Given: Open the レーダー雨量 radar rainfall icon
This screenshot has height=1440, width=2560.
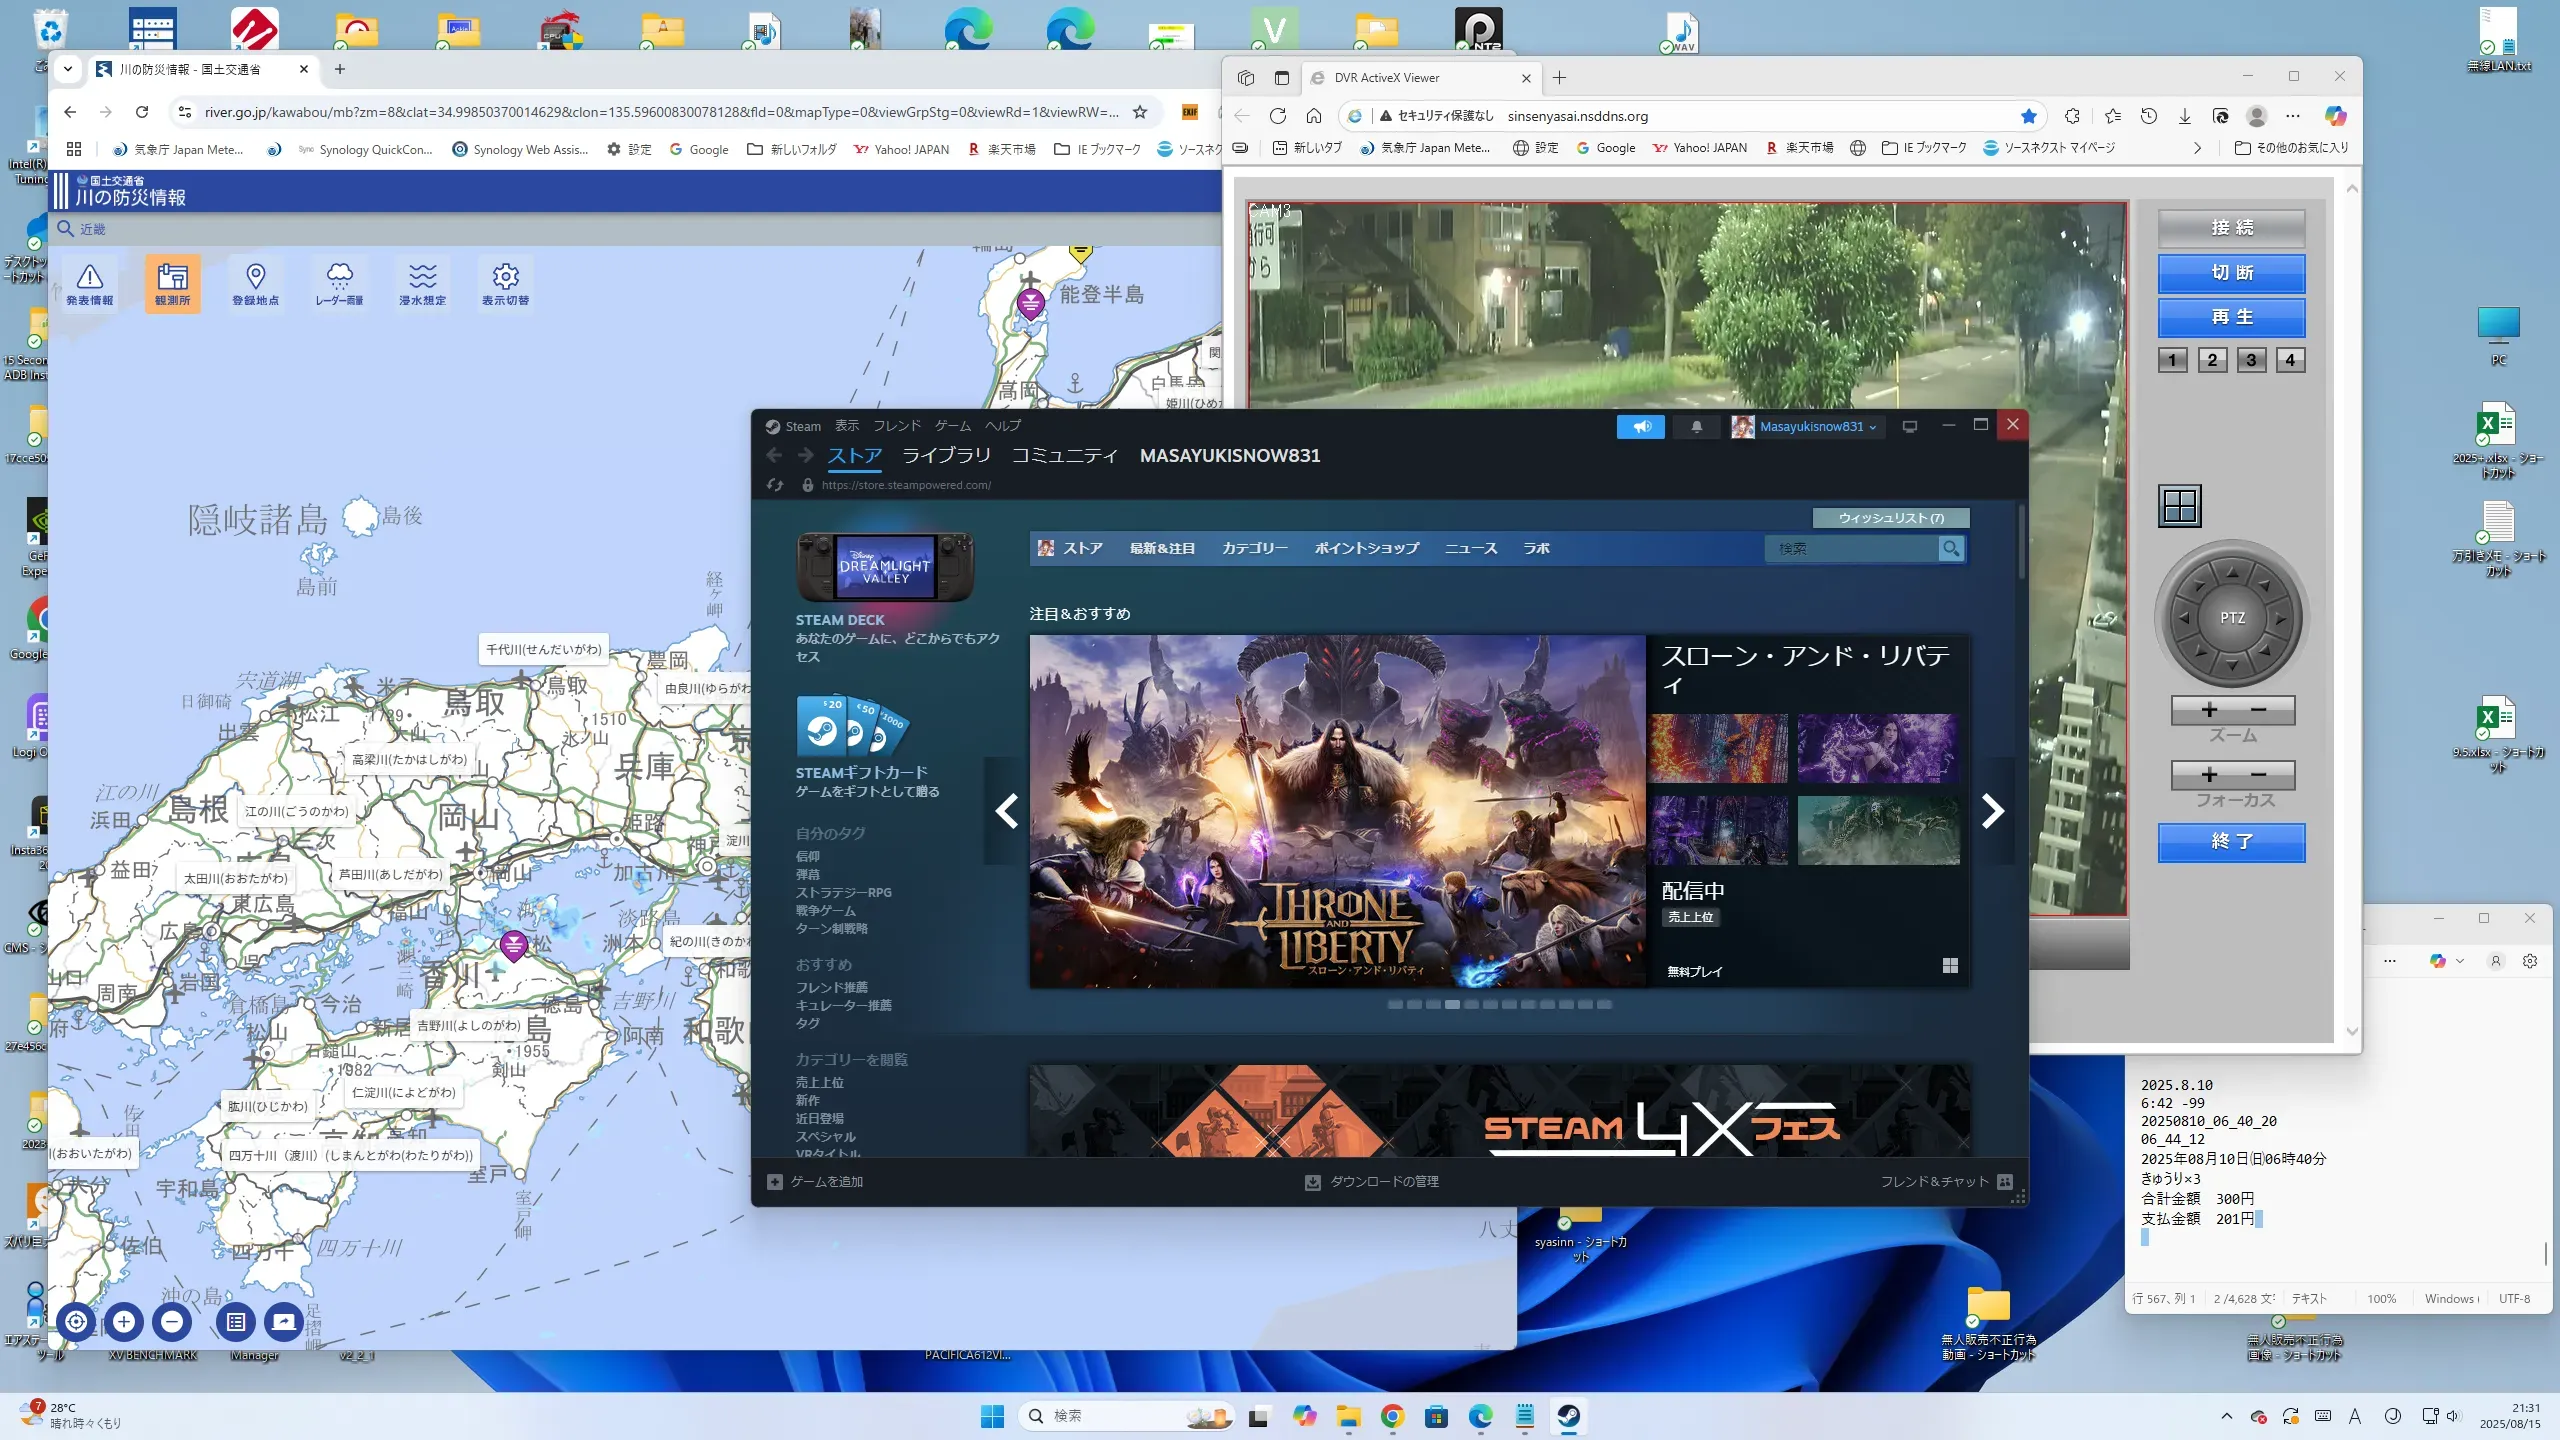Looking at the screenshot, I should tap(339, 283).
